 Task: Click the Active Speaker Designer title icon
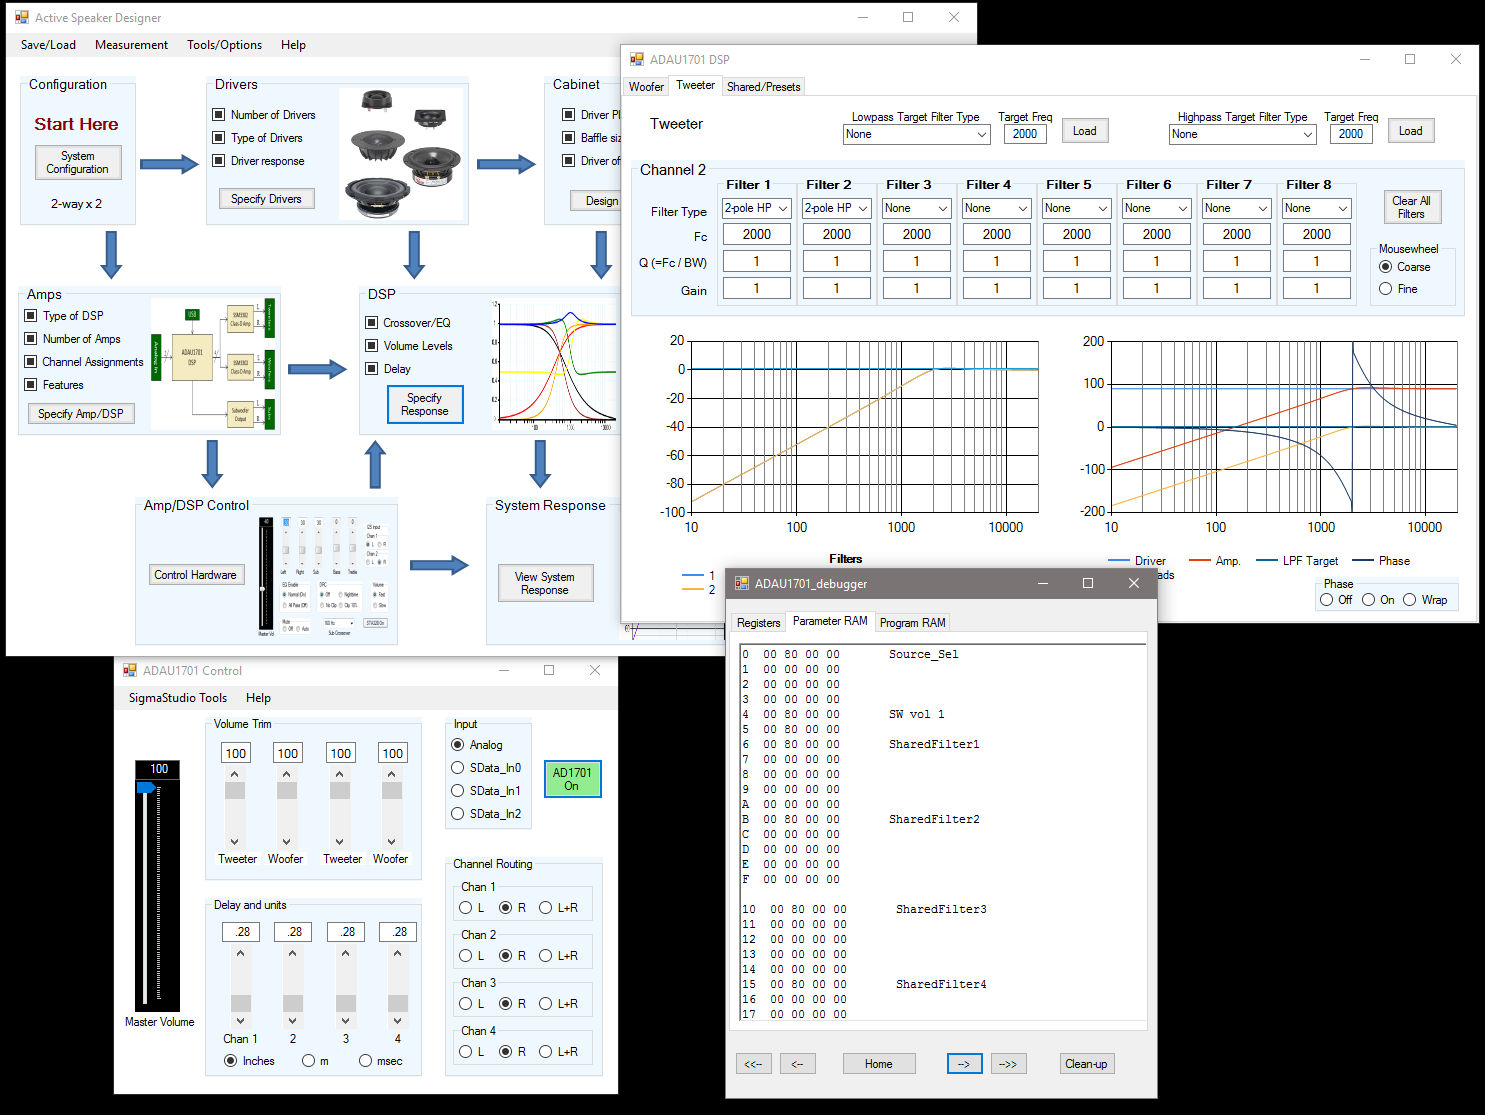[22, 18]
